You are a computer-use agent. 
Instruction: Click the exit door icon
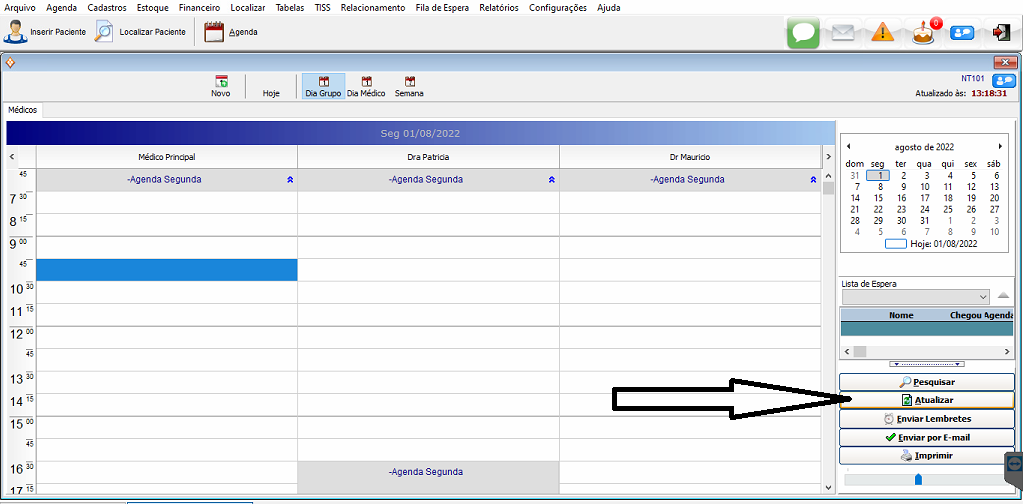[1001, 32]
